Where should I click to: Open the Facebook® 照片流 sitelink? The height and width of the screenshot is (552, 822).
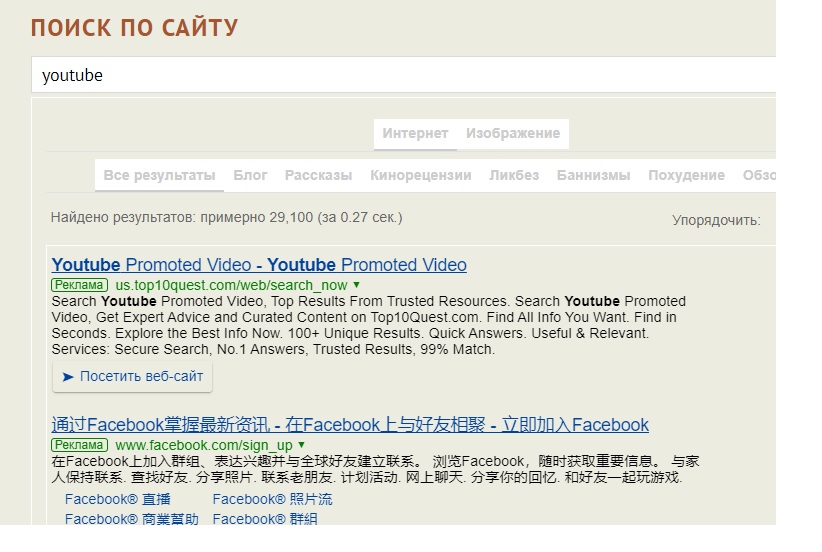tap(272, 499)
